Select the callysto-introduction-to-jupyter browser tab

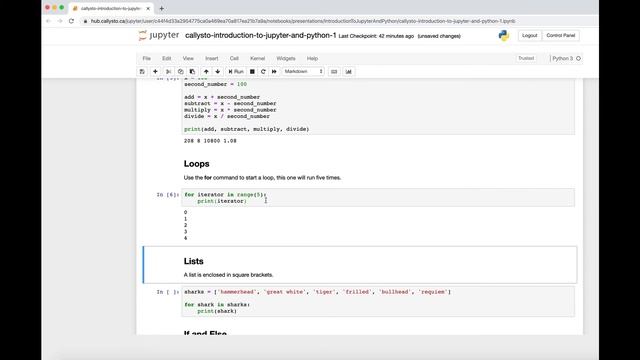111,8
